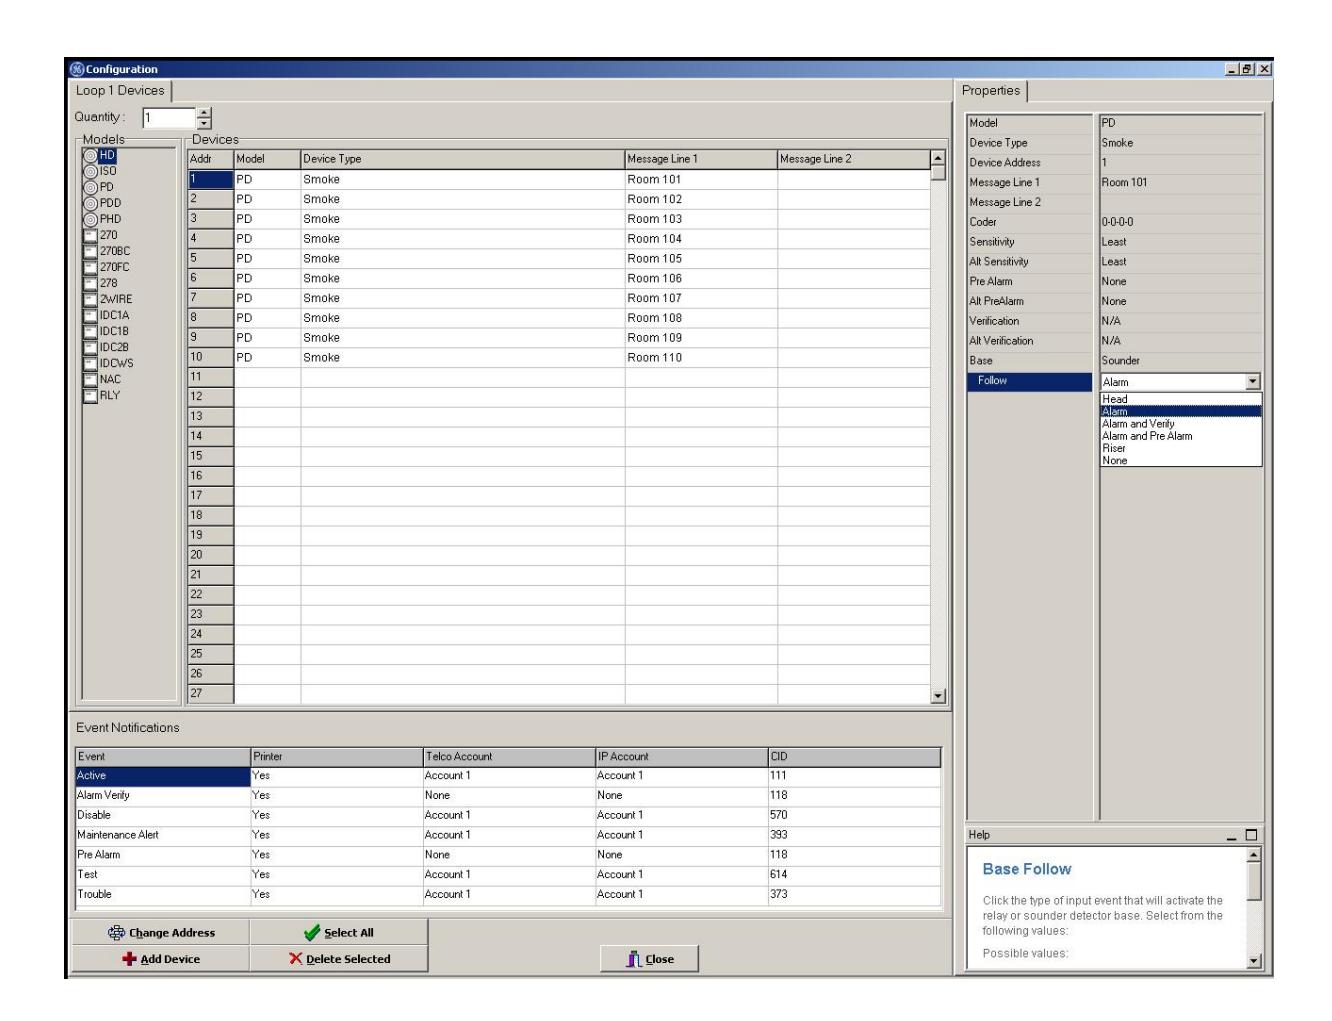Select the IDCWS module icon

click(x=90, y=363)
